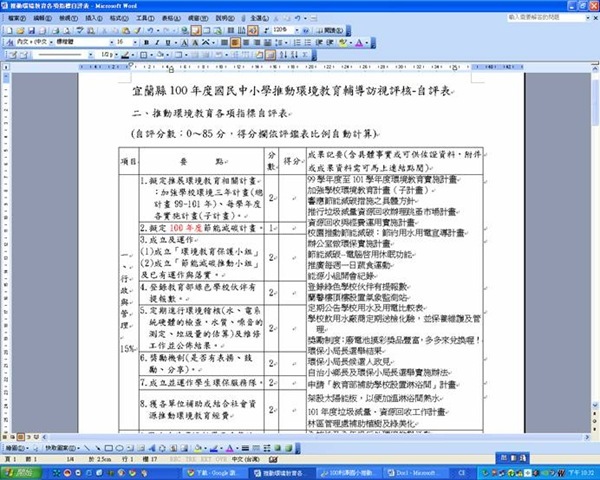Image resolution: width=600 pixels, height=480 pixels.
Task: Toggle Bold formatting
Action: [146, 42]
